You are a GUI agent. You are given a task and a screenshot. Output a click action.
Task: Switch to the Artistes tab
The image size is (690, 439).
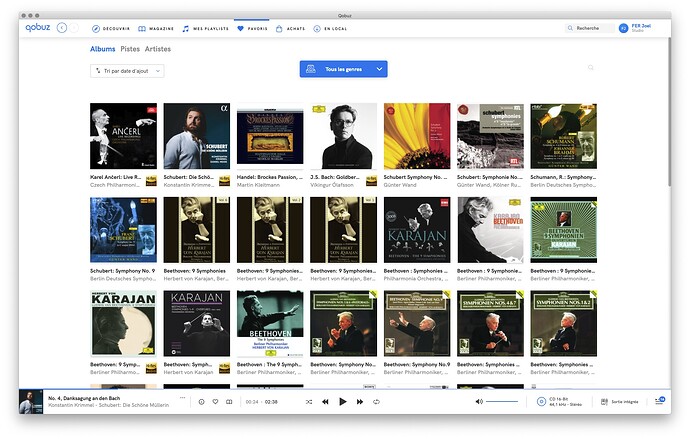pos(158,49)
